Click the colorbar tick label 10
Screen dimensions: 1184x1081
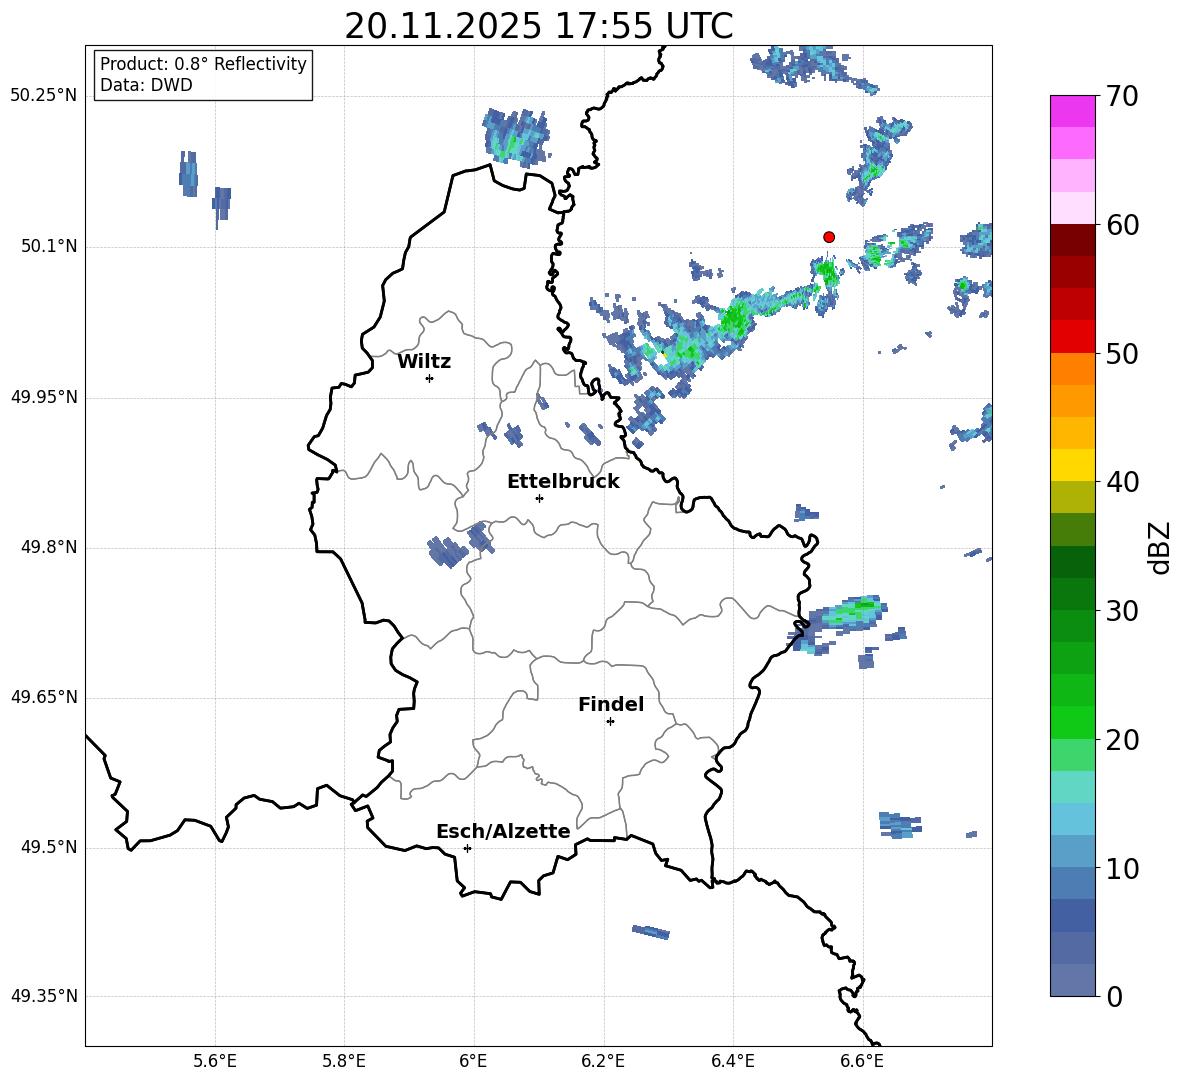pyautogui.click(x=1122, y=868)
